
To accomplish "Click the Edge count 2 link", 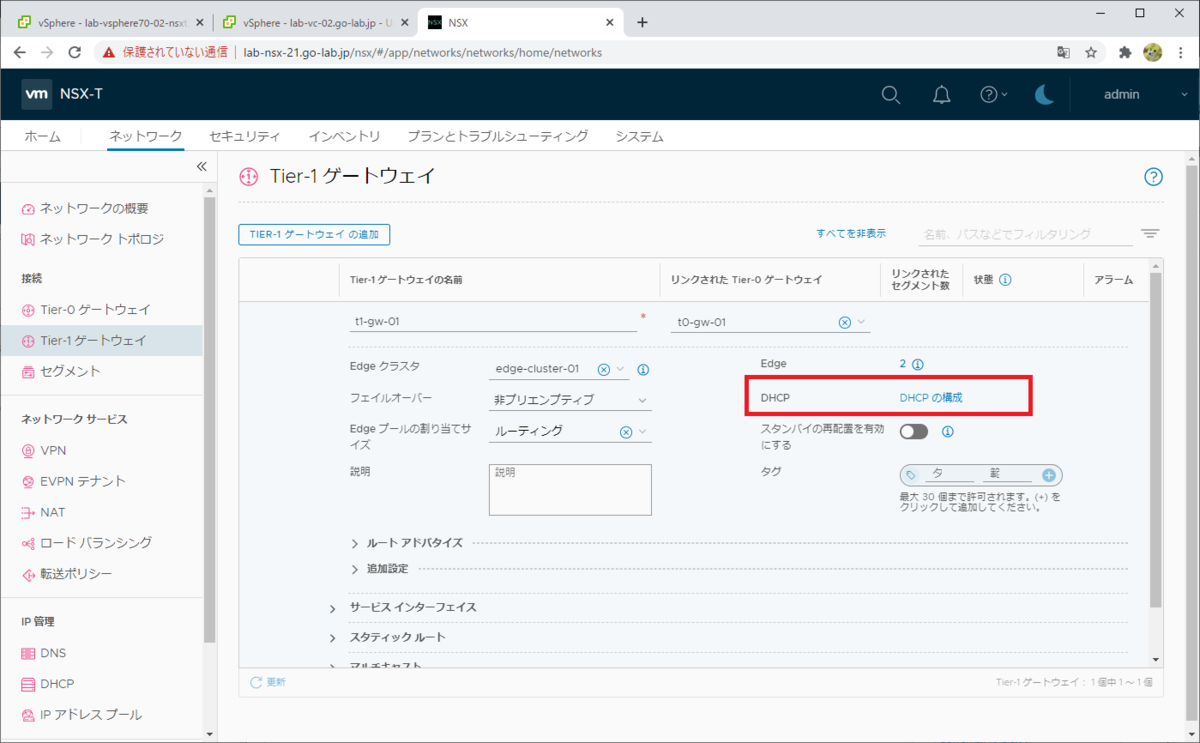I will tap(903, 364).
